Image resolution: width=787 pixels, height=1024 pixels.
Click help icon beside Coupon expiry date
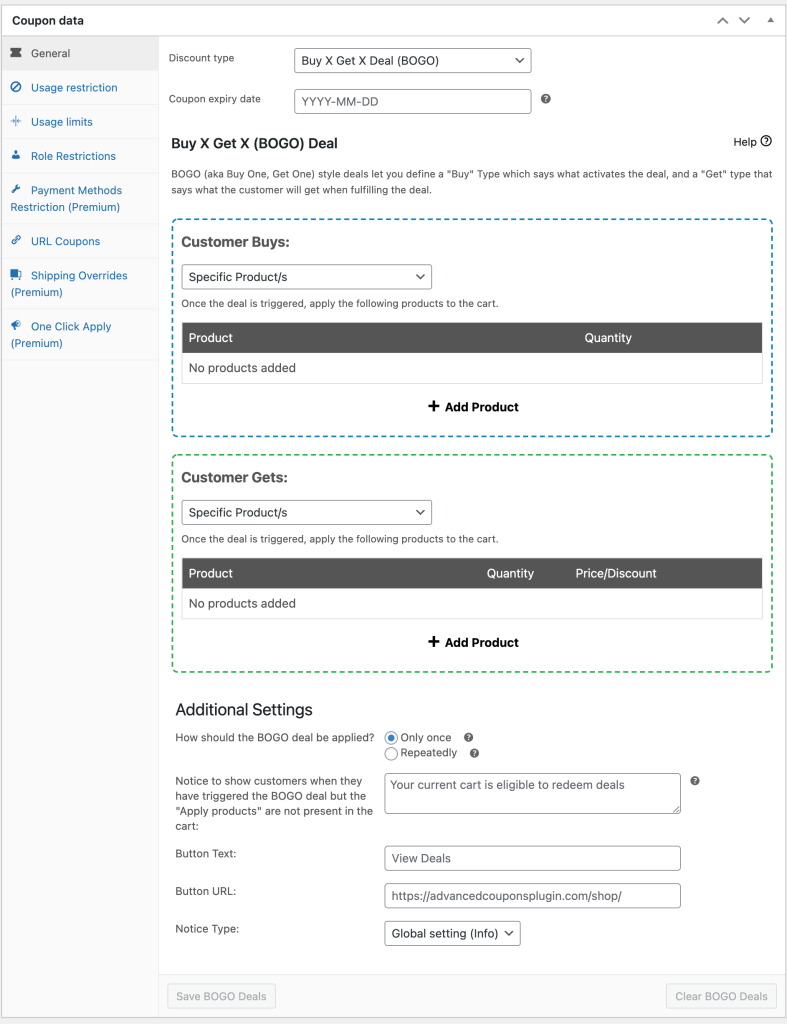pos(546,99)
